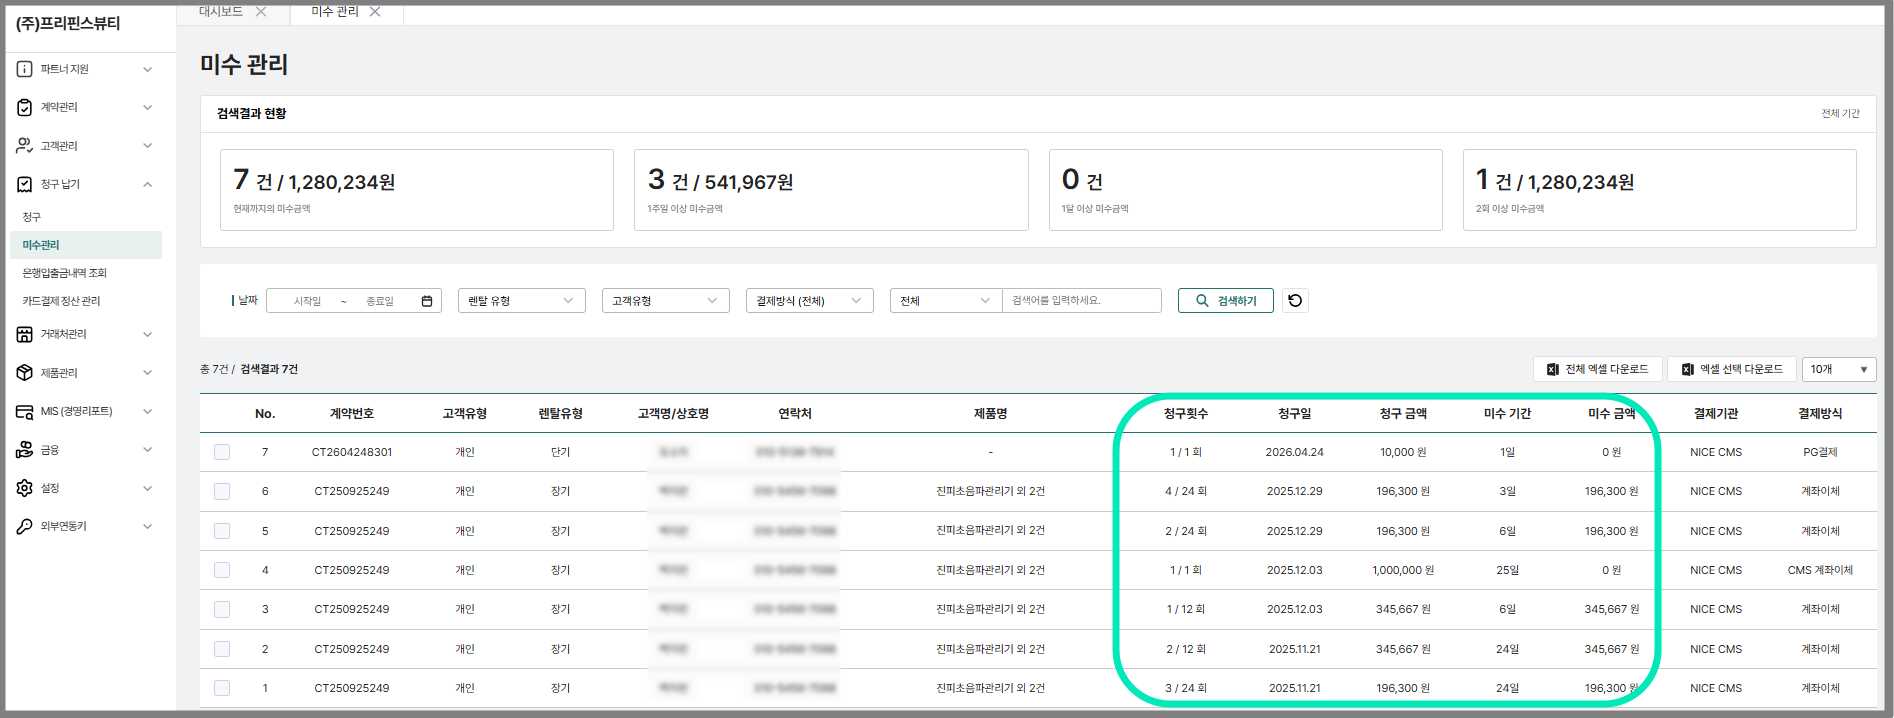The height and width of the screenshot is (718, 1894).
Task: Switch to the 대시보드 tab
Action: tap(221, 12)
